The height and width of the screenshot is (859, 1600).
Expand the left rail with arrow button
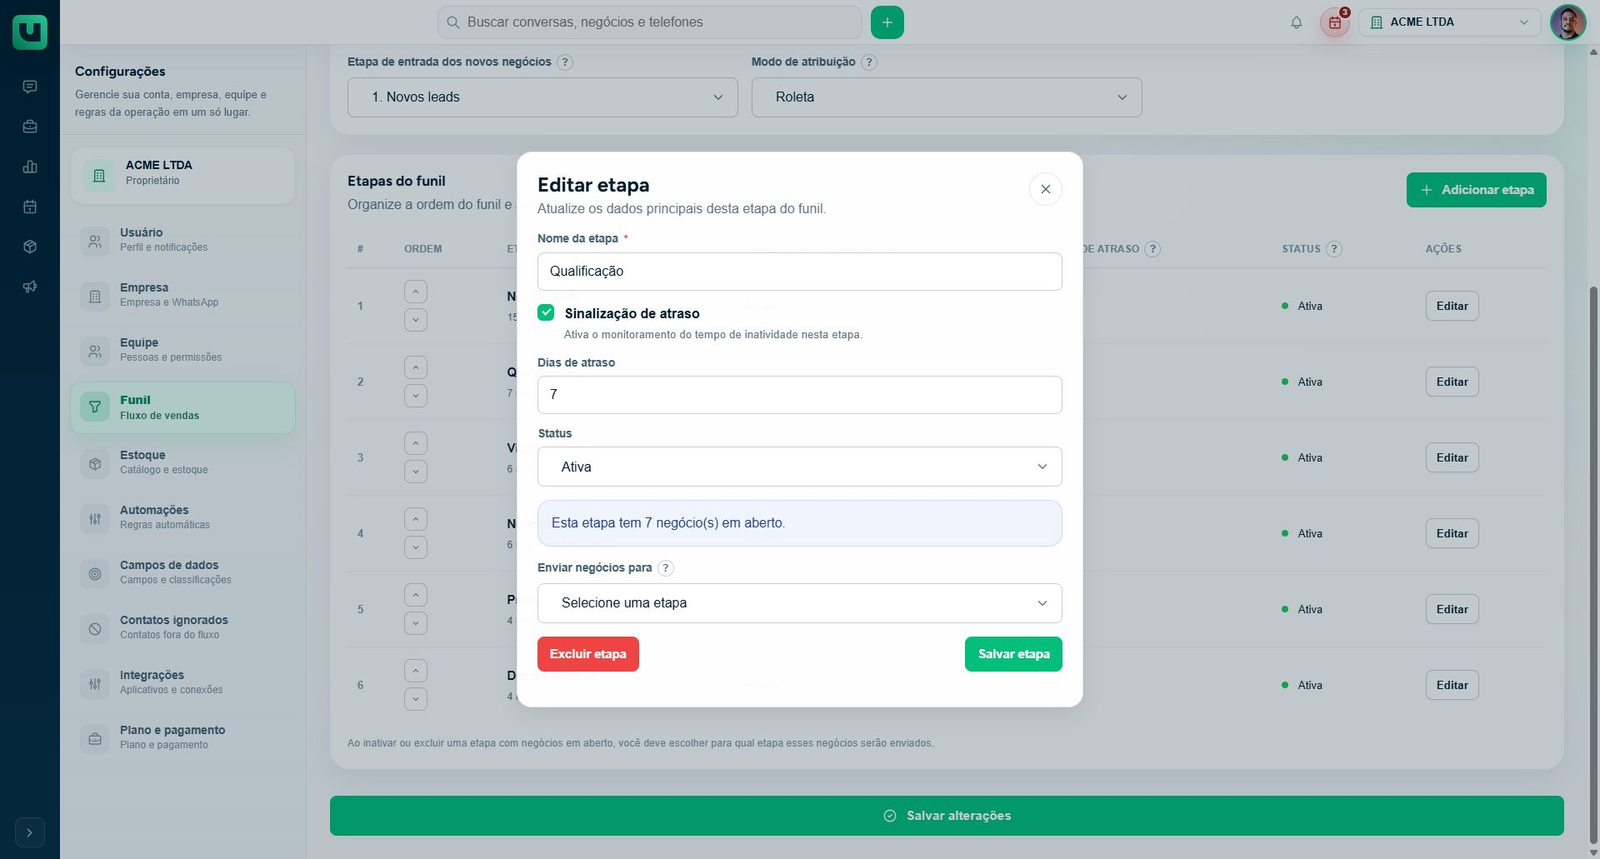click(30, 832)
